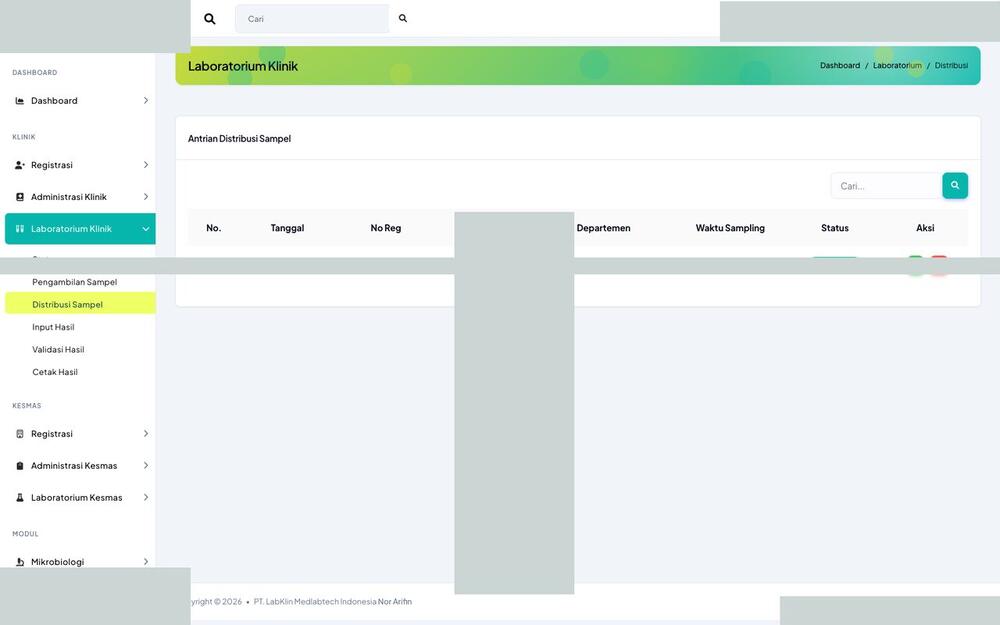Screen dimensions: 1000x625
Task: Click the Dashboard chart icon in sidebar
Action: click(x=20, y=101)
